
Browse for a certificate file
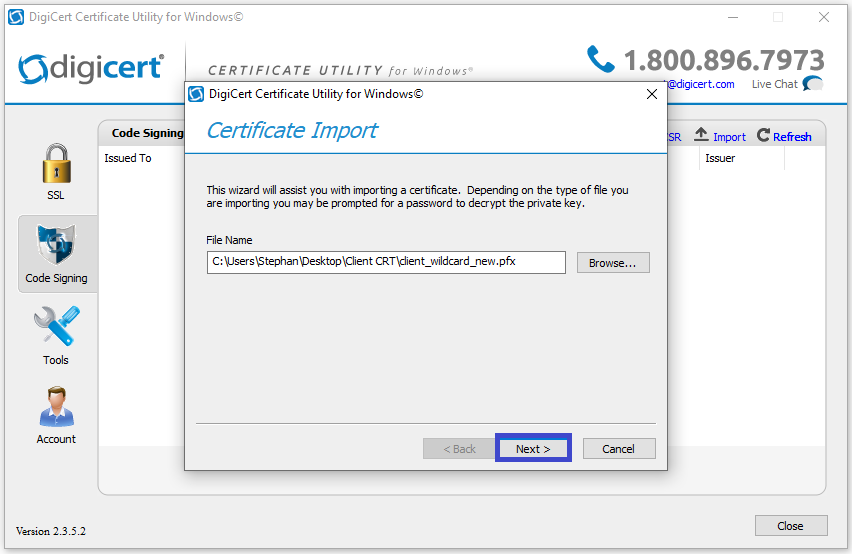point(613,263)
